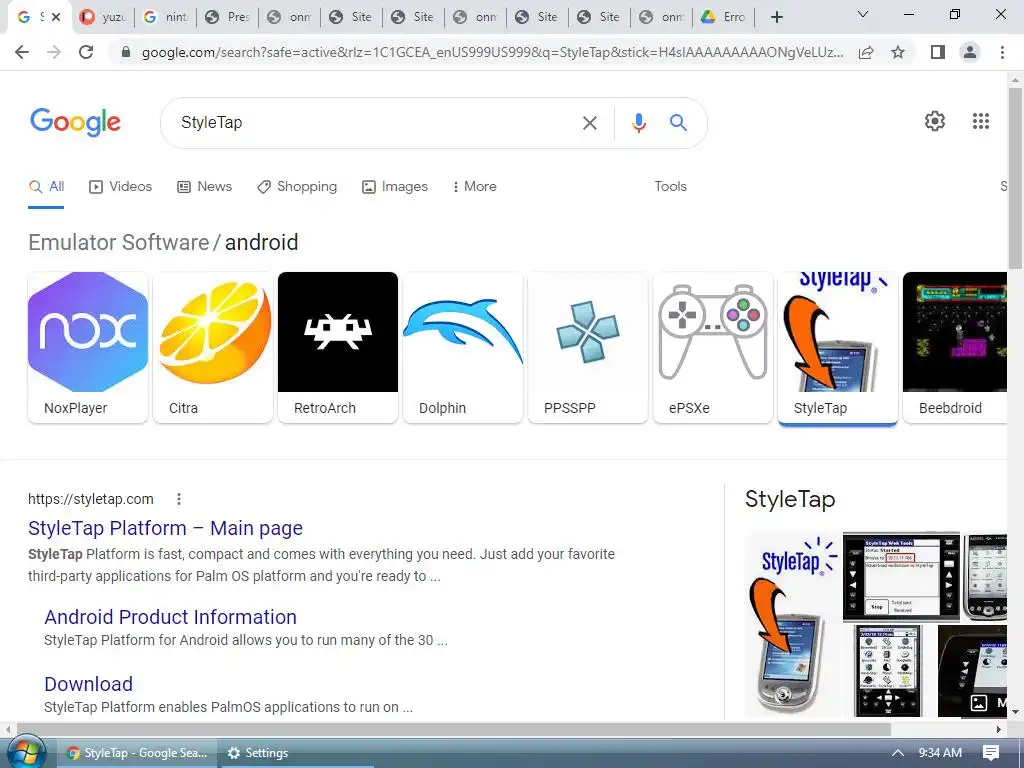Expand the More search filters menu

[x=475, y=187]
